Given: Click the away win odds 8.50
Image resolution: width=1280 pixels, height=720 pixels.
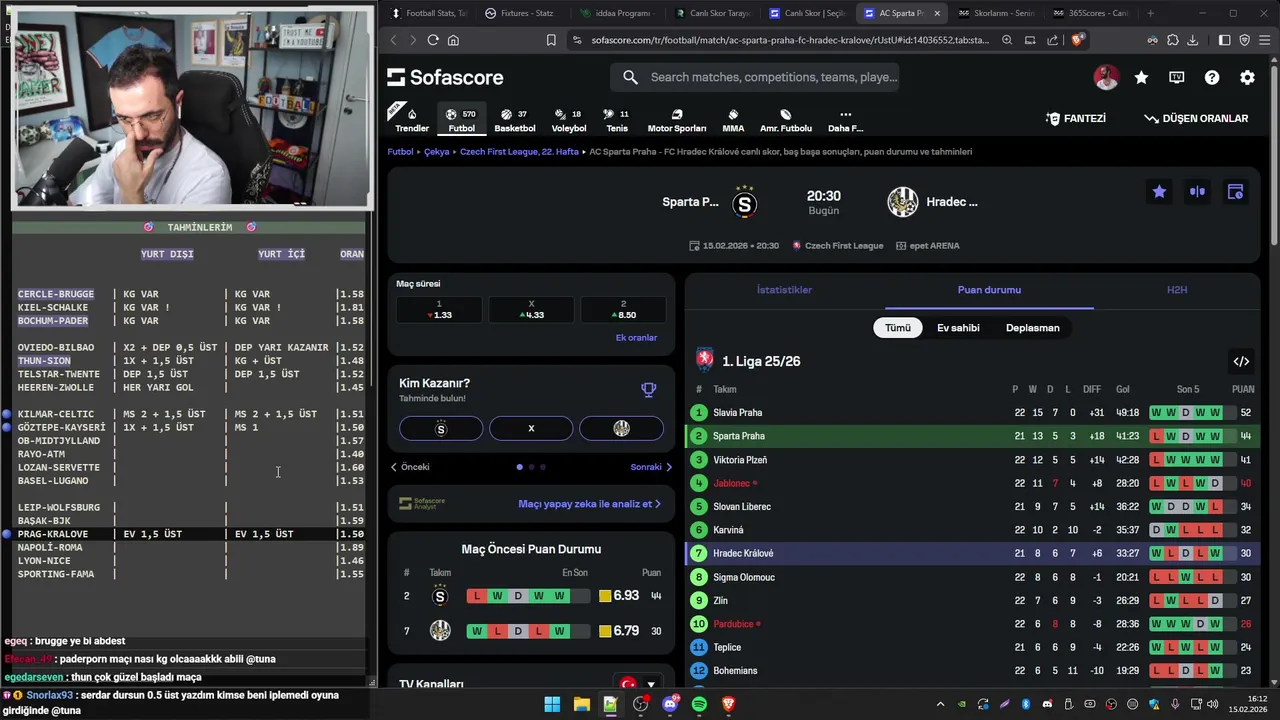Looking at the screenshot, I should pos(622,310).
